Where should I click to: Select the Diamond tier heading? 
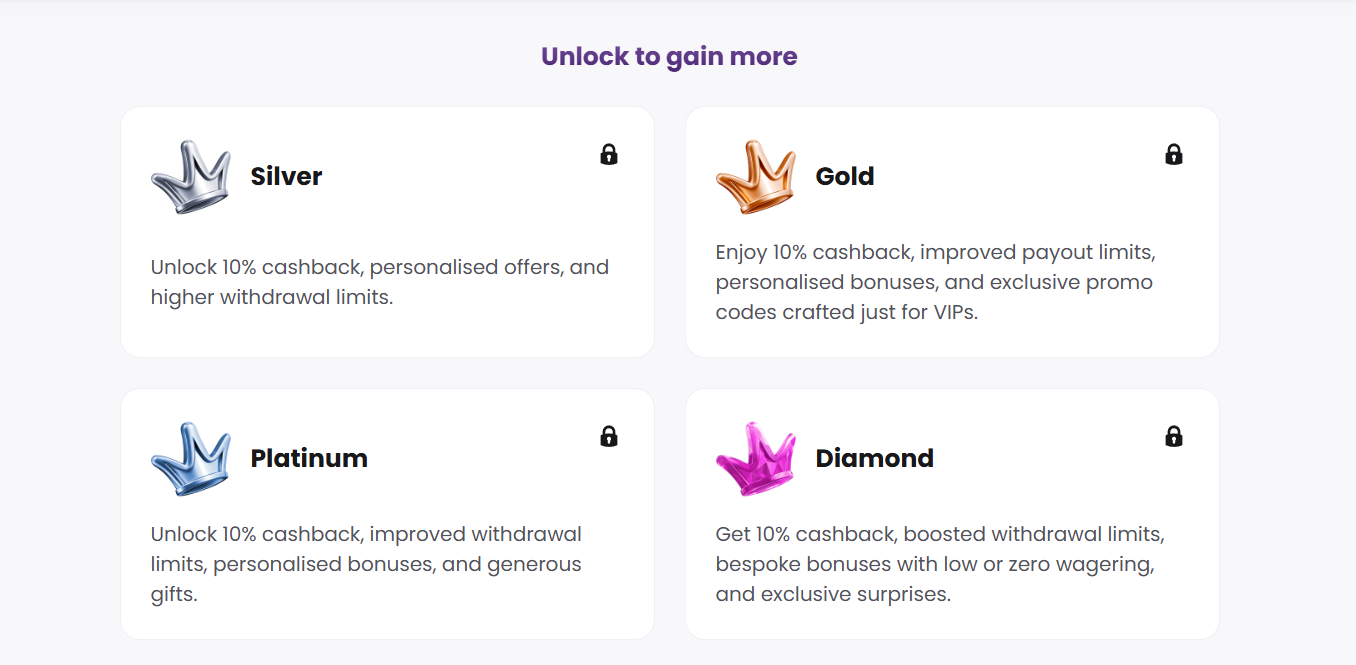(x=875, y=458)
